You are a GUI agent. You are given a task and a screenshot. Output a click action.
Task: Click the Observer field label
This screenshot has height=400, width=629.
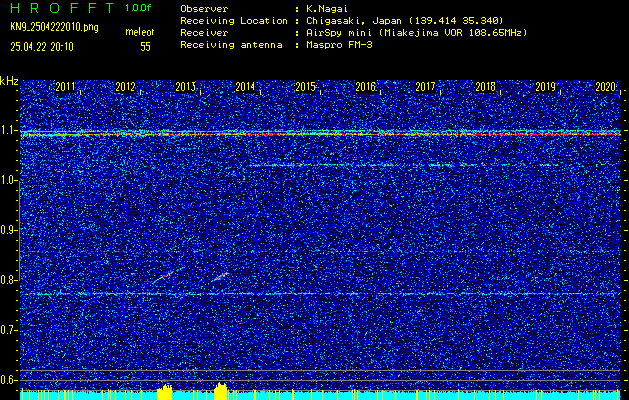coord(204,8)
